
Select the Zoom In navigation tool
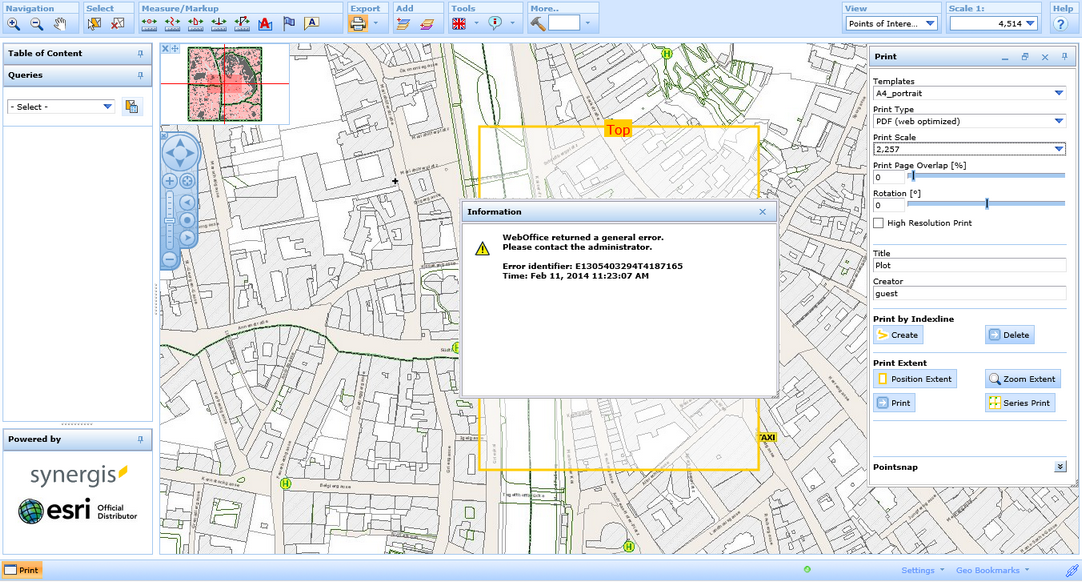pyautogui.click(x=14, y=23)
